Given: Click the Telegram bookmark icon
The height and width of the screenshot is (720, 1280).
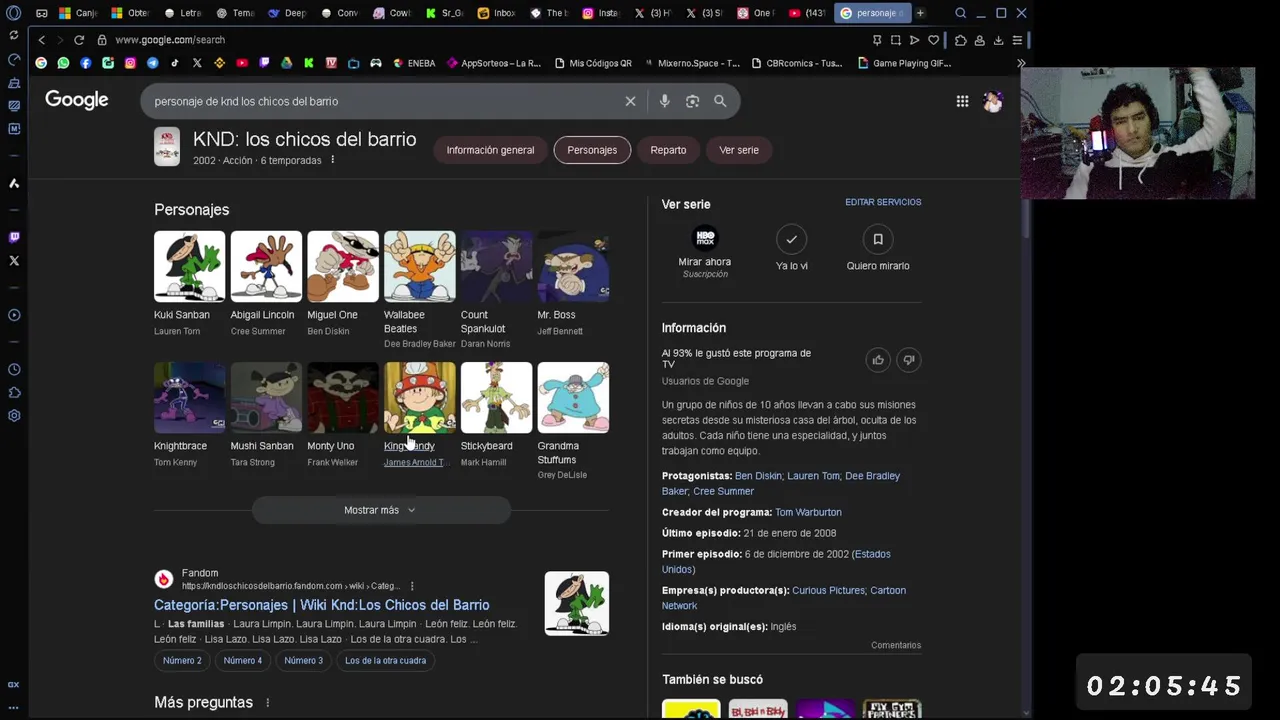Looking at the screenshot, I should point(152,63).
